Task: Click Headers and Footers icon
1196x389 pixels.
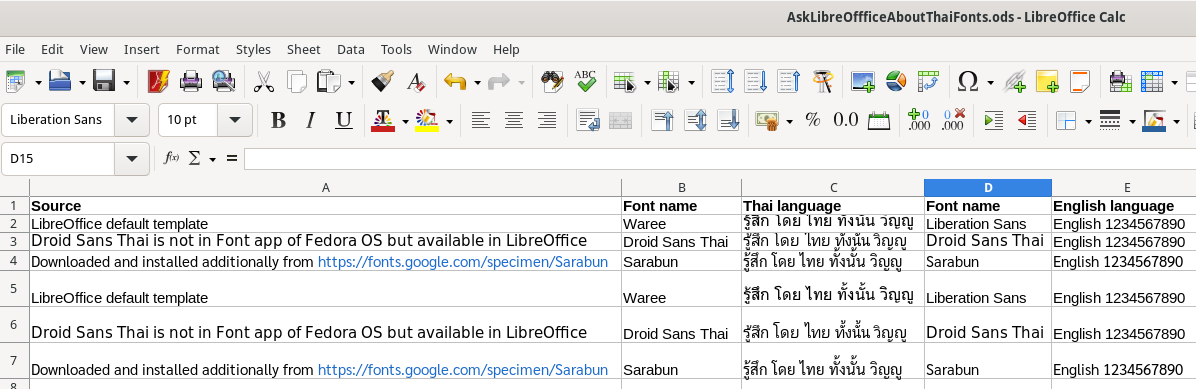Action: [1080, 81]
